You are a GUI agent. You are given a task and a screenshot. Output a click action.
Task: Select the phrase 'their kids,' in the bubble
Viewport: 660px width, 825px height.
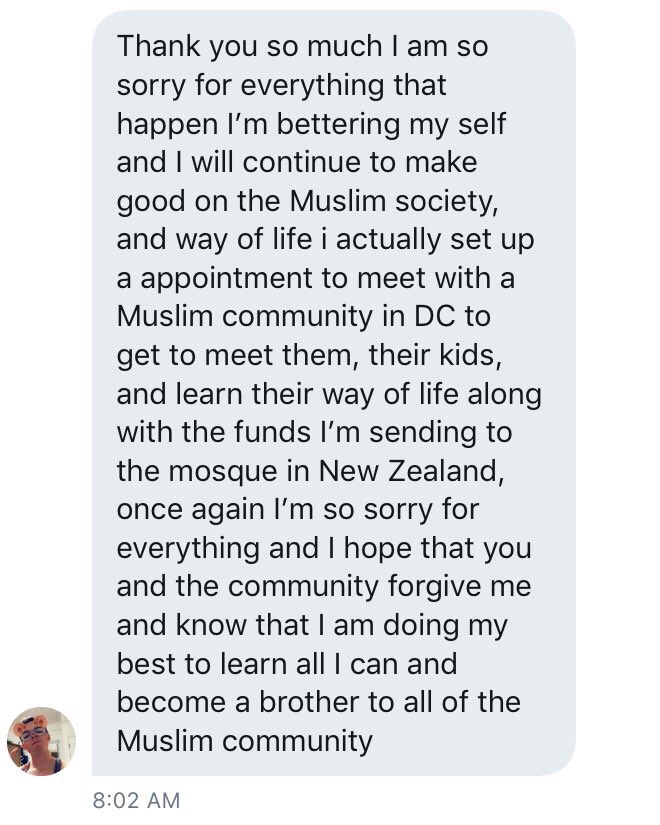point(435,355)
